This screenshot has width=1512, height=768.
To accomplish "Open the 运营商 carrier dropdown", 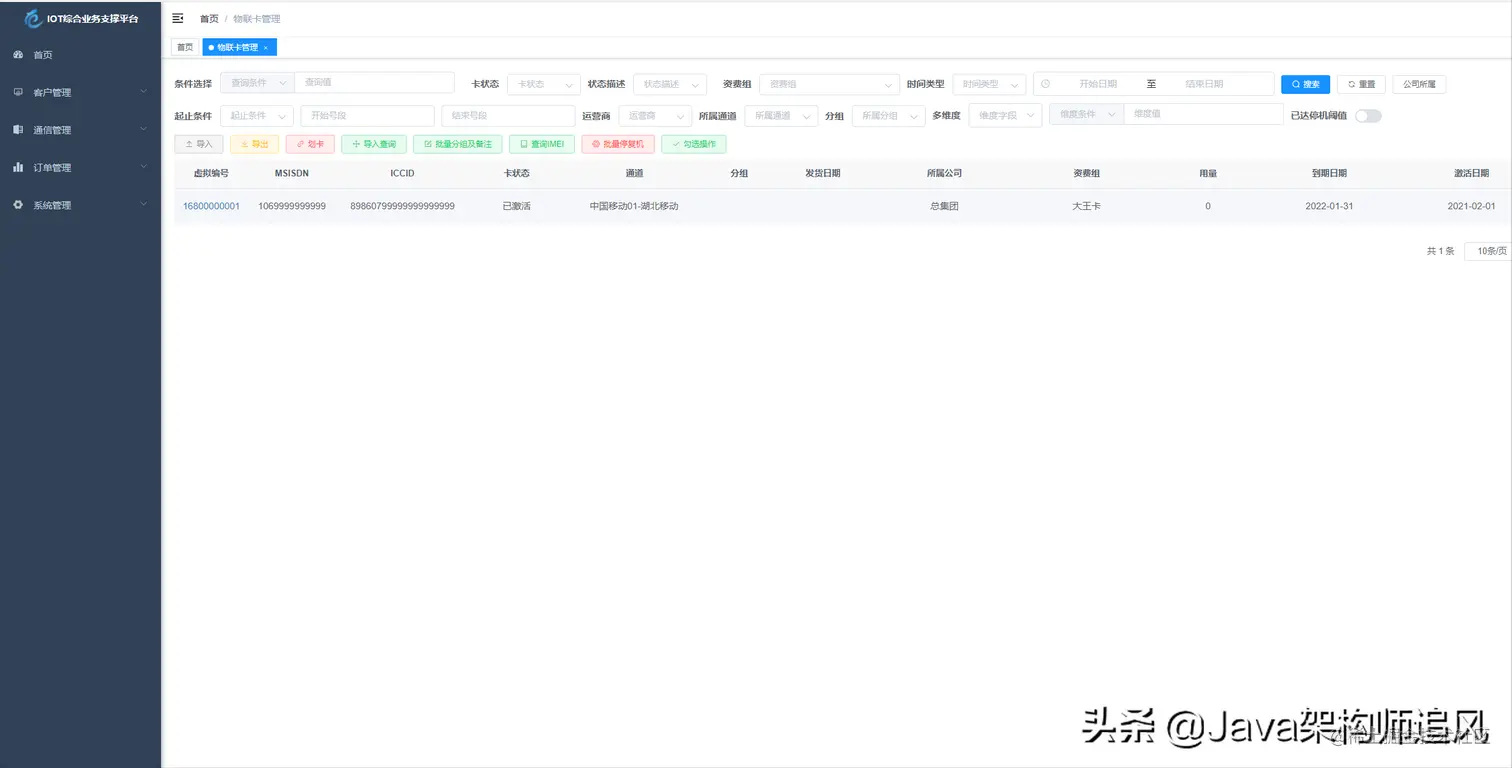I will [x=655, y=116].
